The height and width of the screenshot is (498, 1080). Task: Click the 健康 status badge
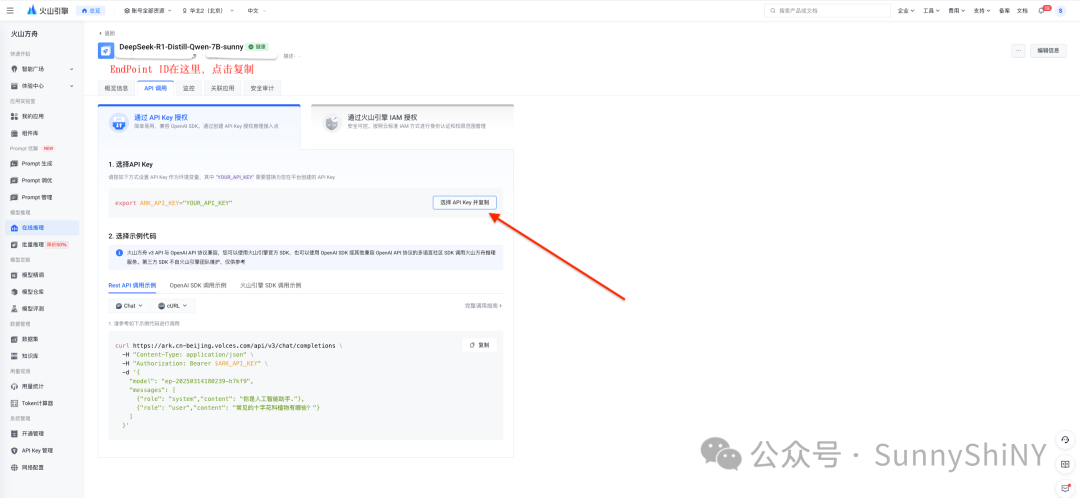[x=258, y=47]
